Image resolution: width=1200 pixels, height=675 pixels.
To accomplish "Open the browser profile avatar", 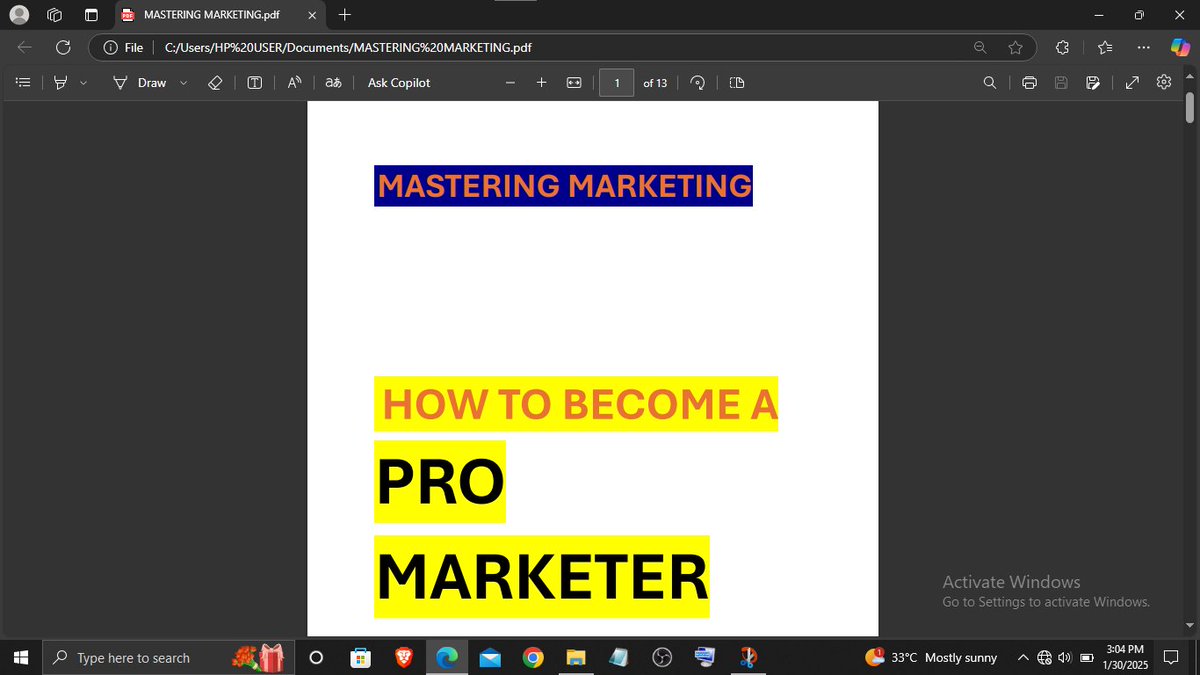I will (x=19, y=15).
